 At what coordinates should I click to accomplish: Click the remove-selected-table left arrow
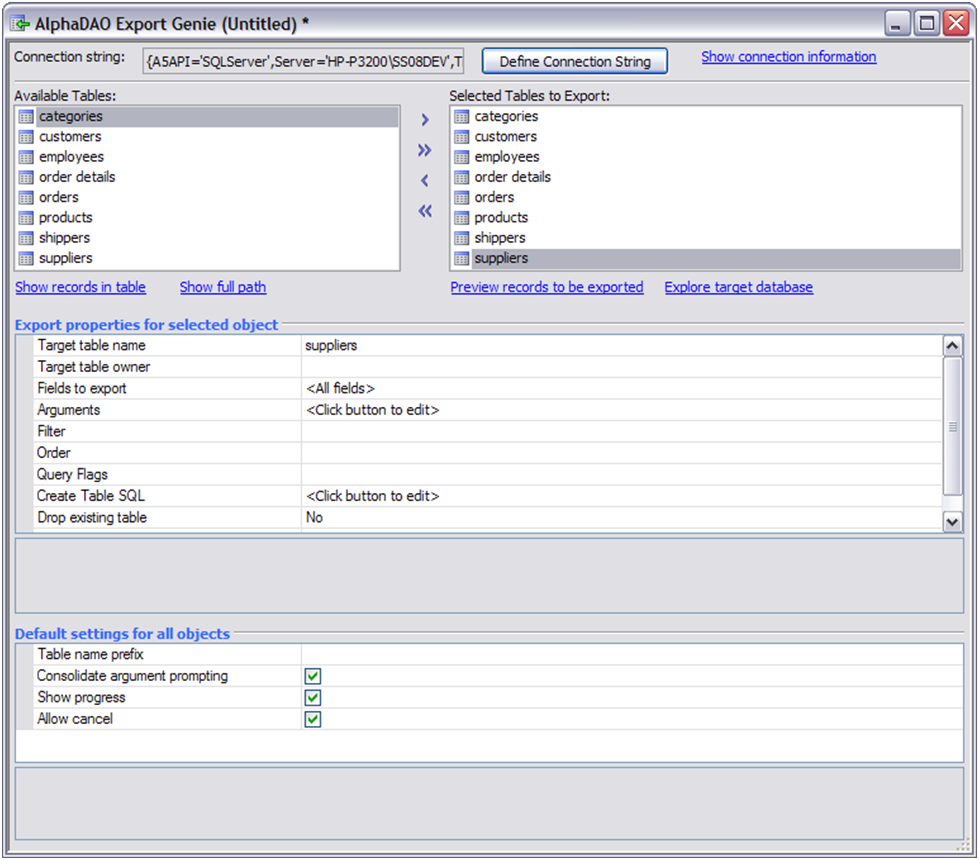click(425, 180)
